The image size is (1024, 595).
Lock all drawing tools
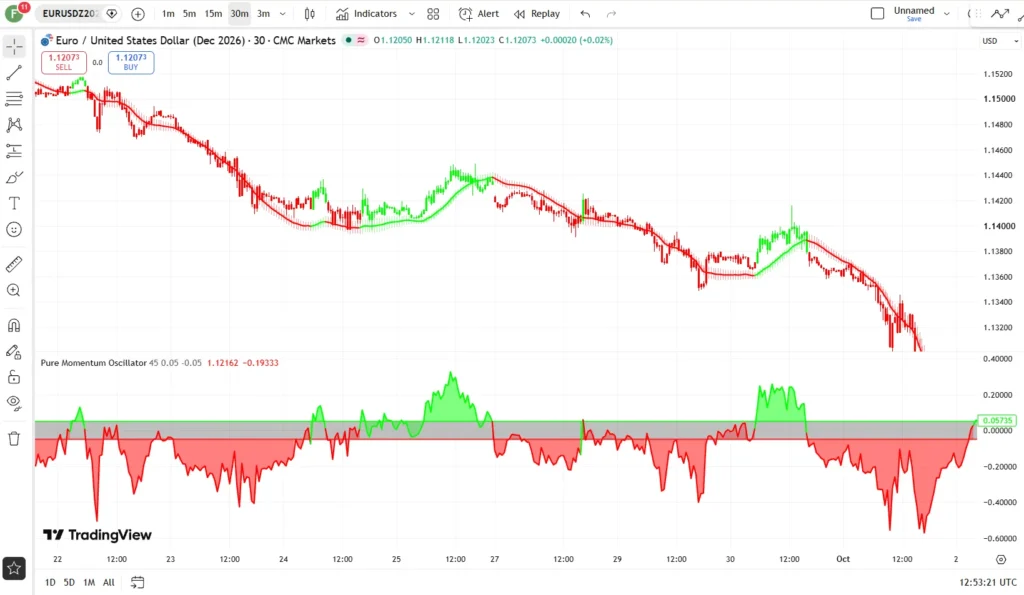[14, 378]
